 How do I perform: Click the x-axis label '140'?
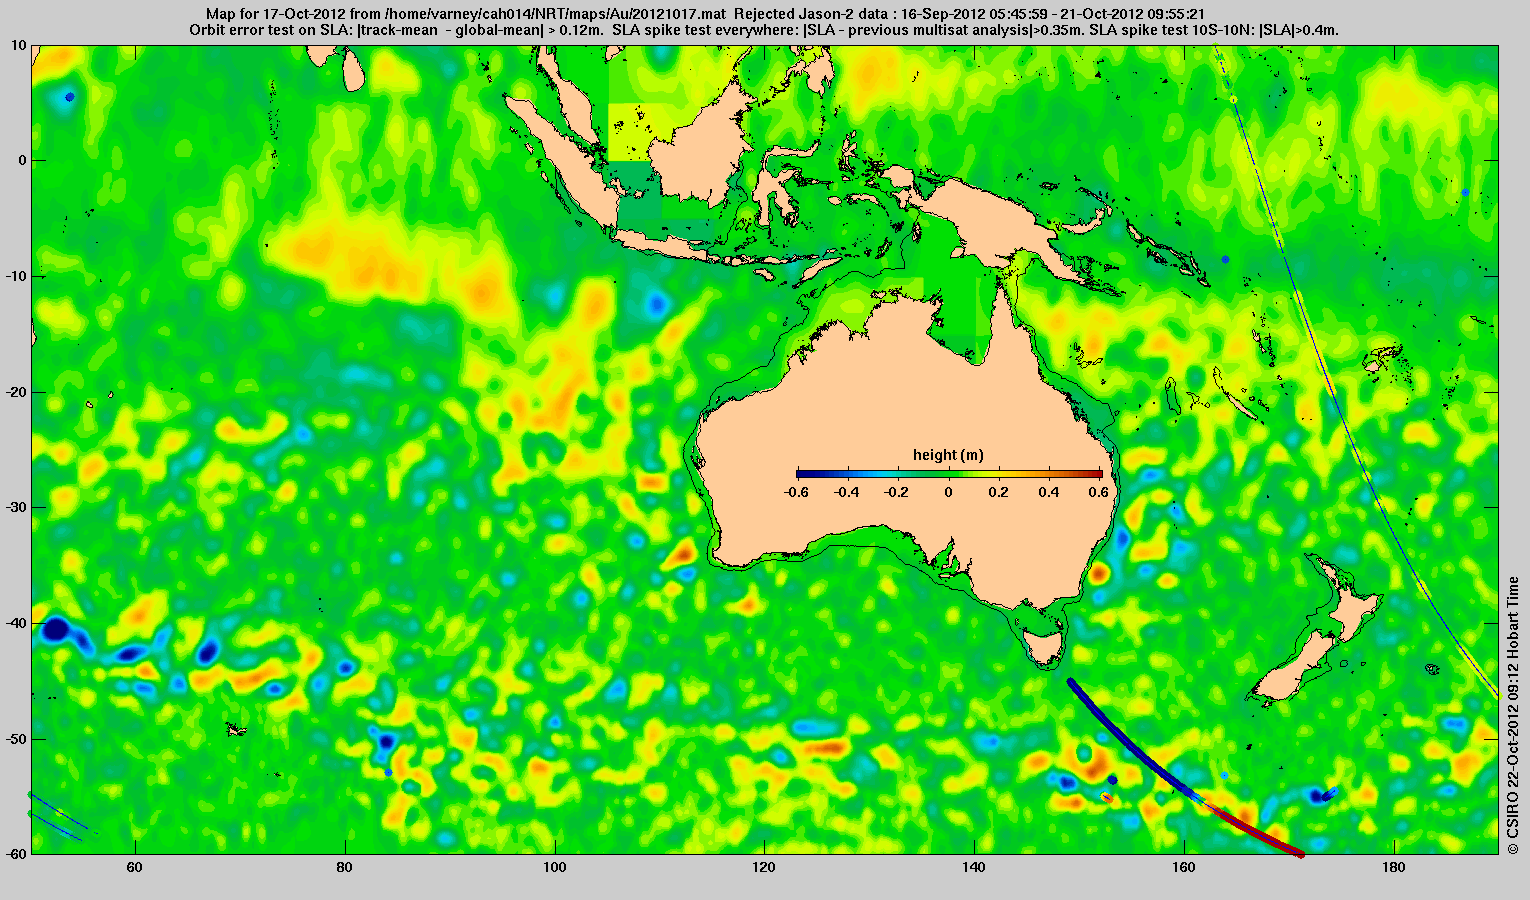(974, 867)
